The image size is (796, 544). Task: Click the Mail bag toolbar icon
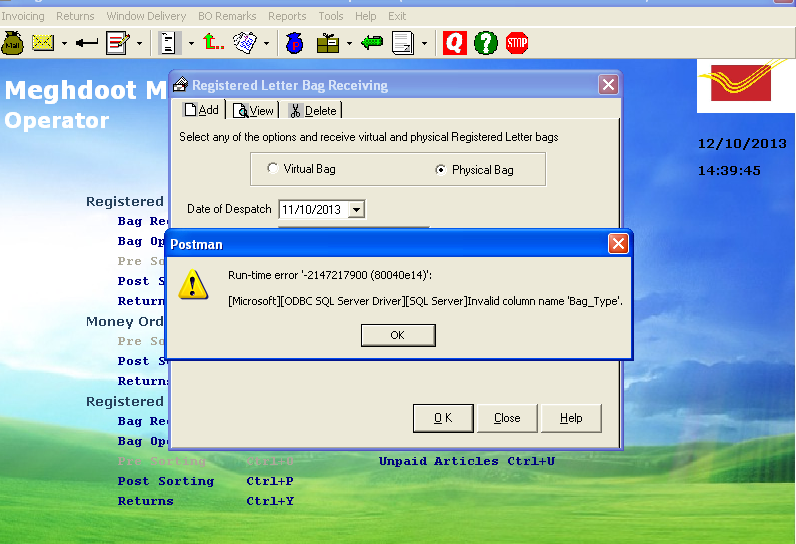click(13, 43)
